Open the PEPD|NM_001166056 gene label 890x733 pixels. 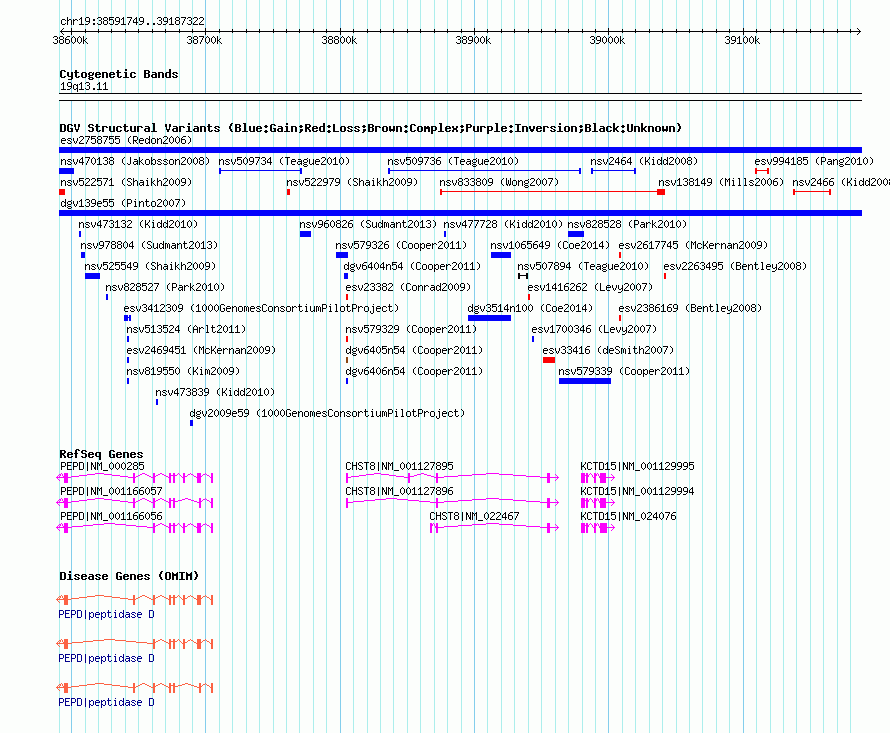pos(111,516)
